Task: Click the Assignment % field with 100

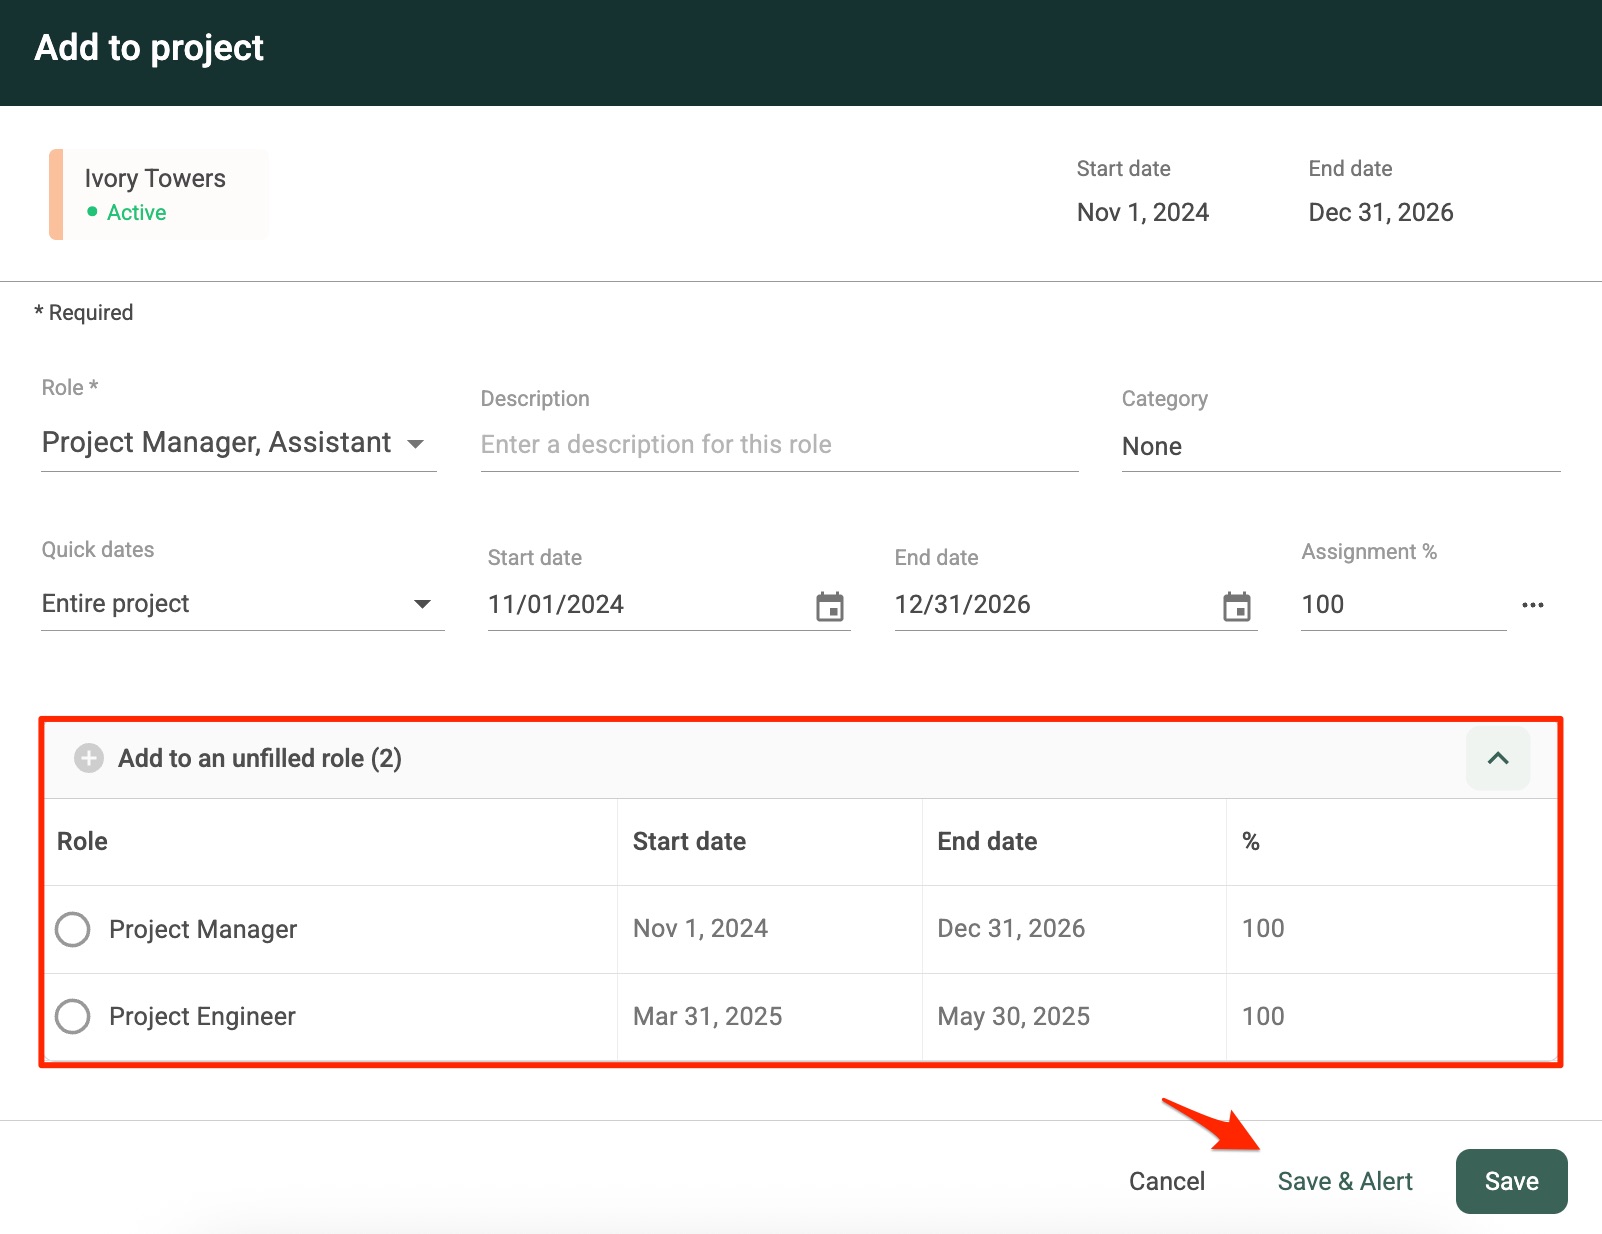Action: (x=1403, y=605)
